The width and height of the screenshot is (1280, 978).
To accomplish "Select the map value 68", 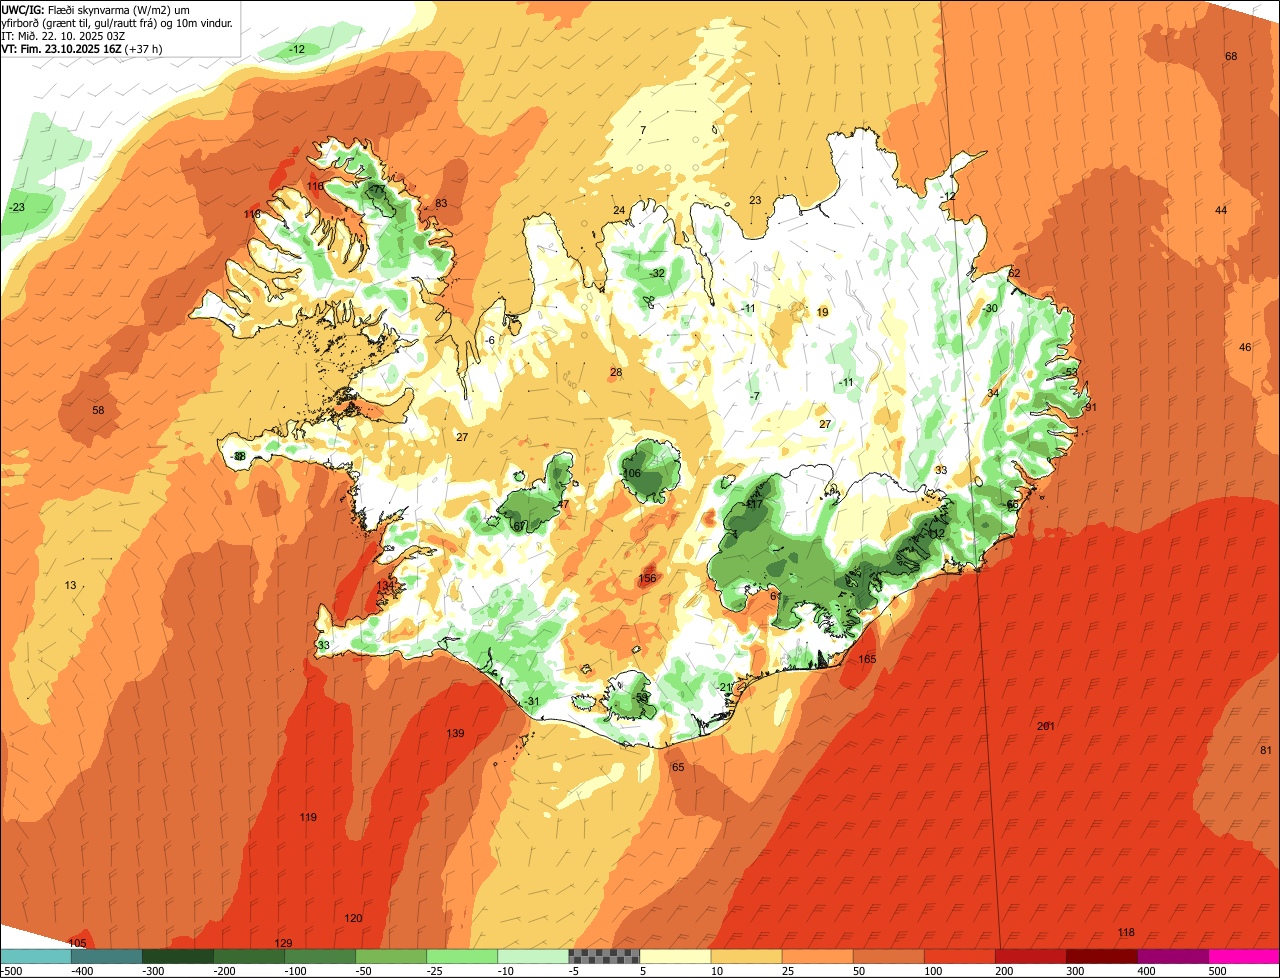I will pos(1231,56).
